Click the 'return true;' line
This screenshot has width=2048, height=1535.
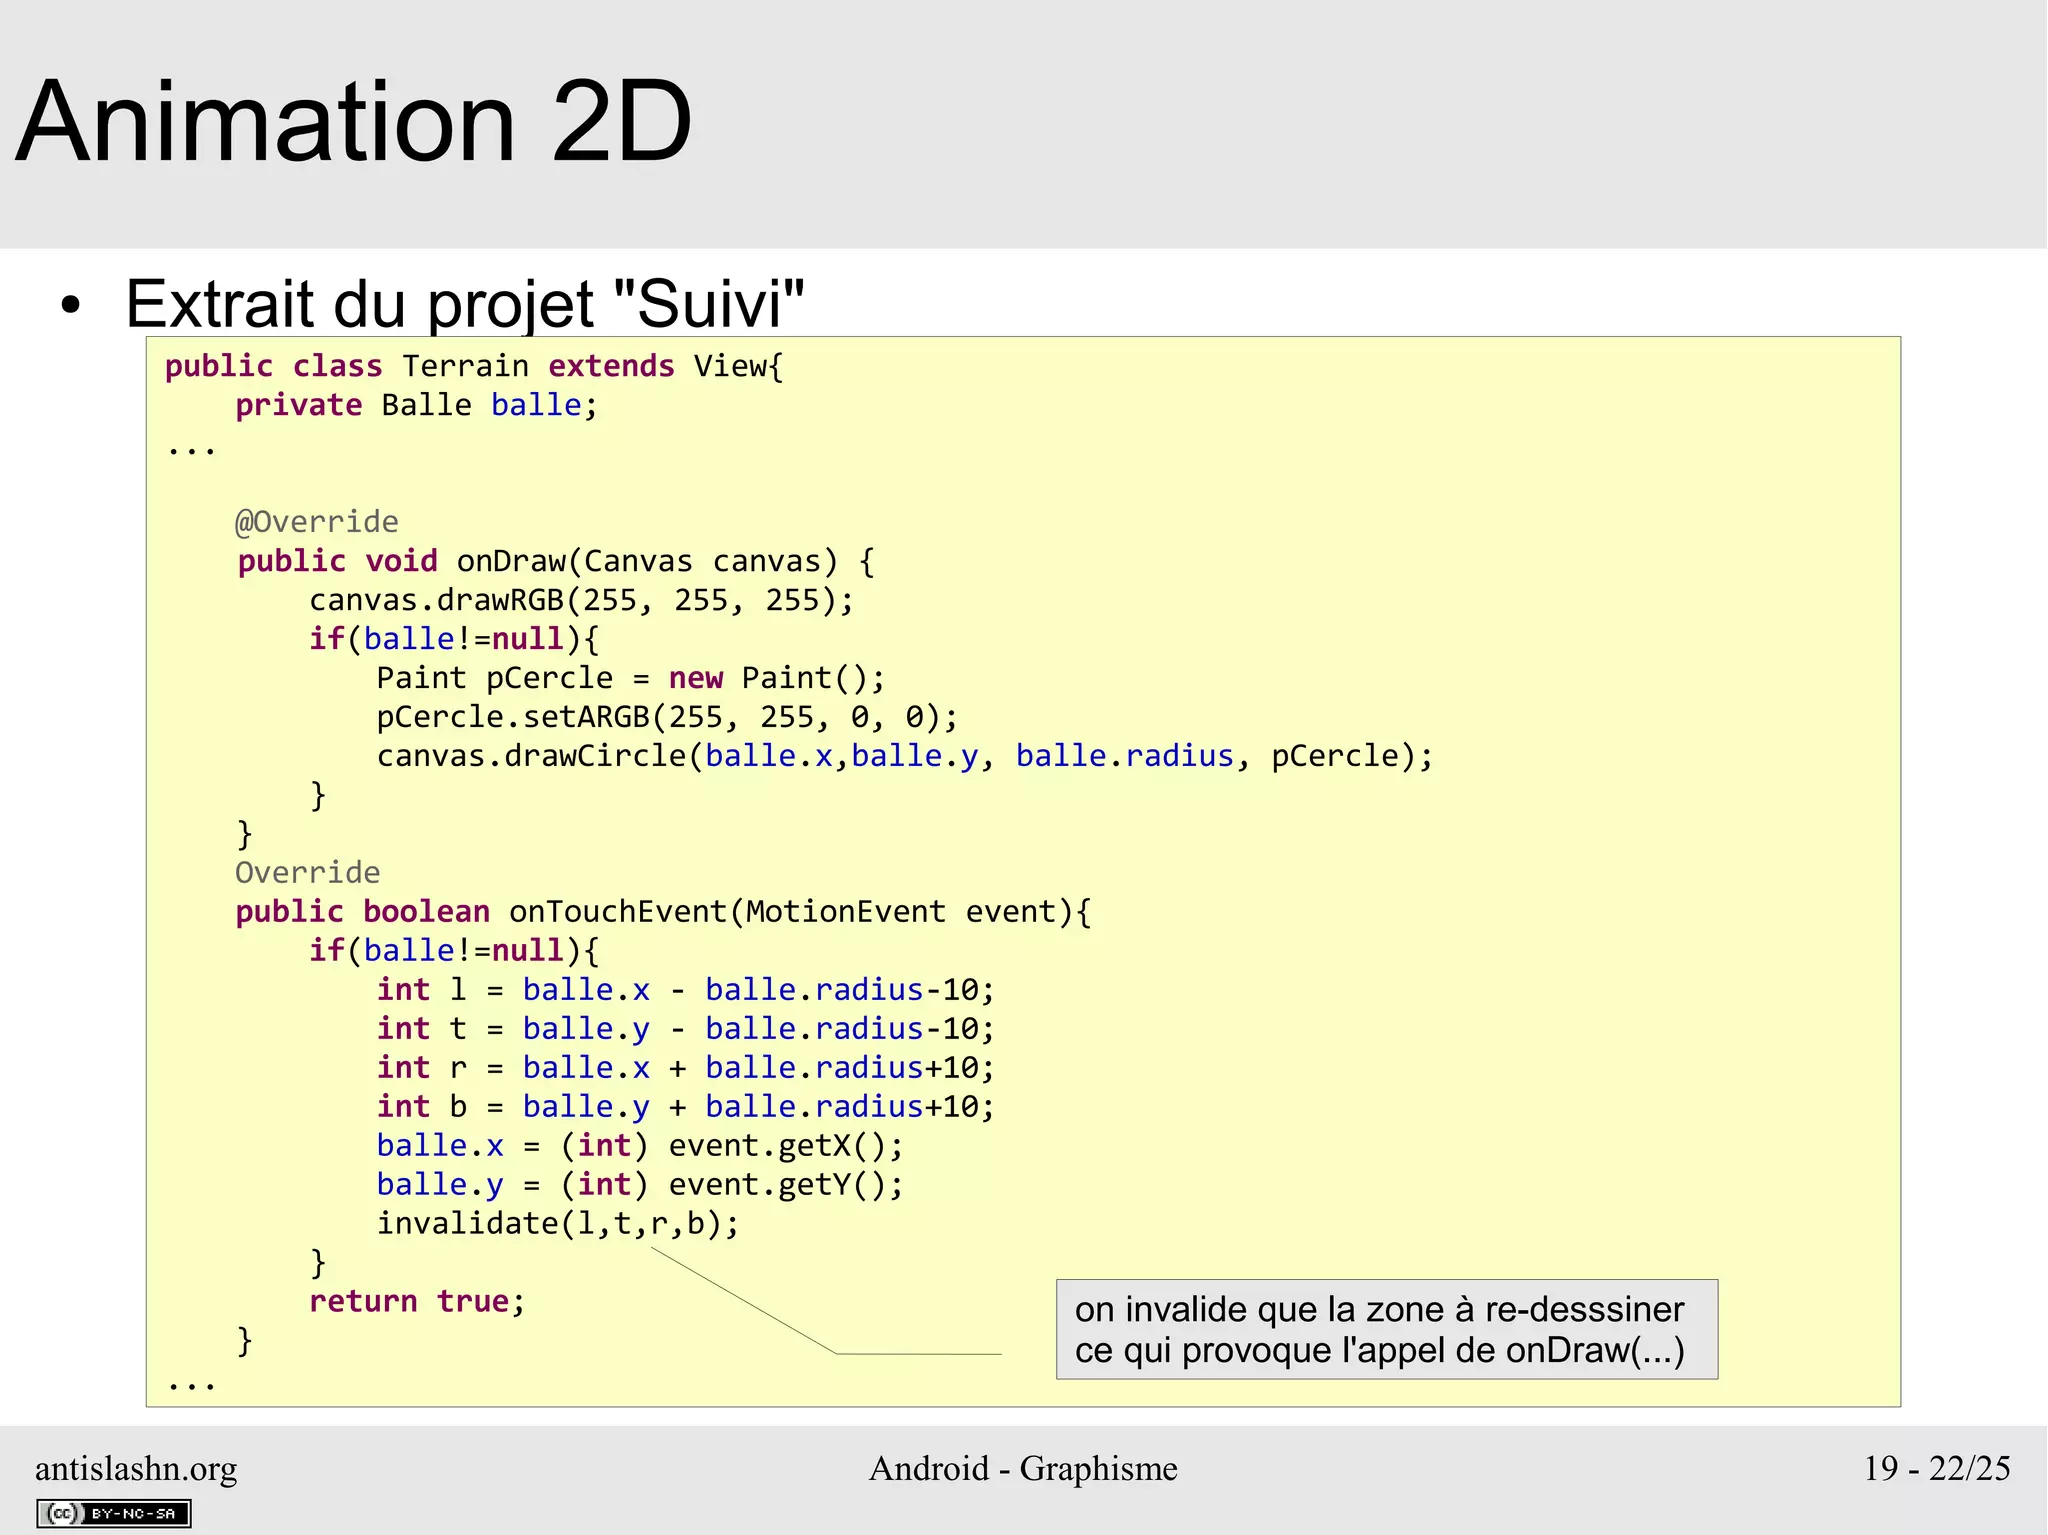point(417,1302)
